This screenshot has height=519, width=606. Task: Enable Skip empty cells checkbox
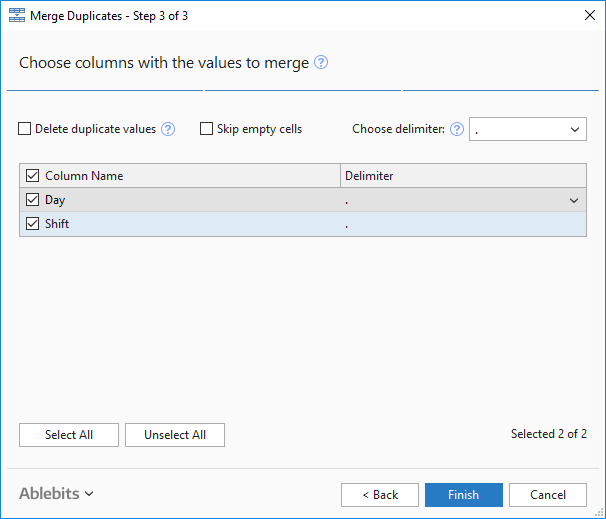click(x=206, y=129)
